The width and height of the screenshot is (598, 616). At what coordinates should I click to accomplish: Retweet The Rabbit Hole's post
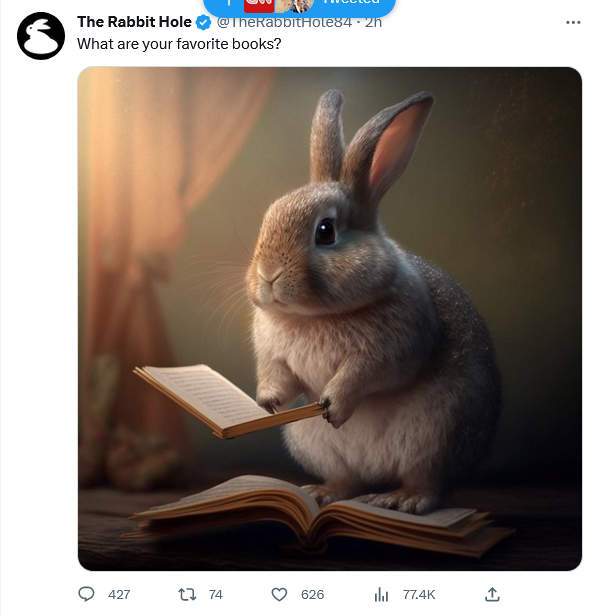pyautogui.click(x=187, y=594)
